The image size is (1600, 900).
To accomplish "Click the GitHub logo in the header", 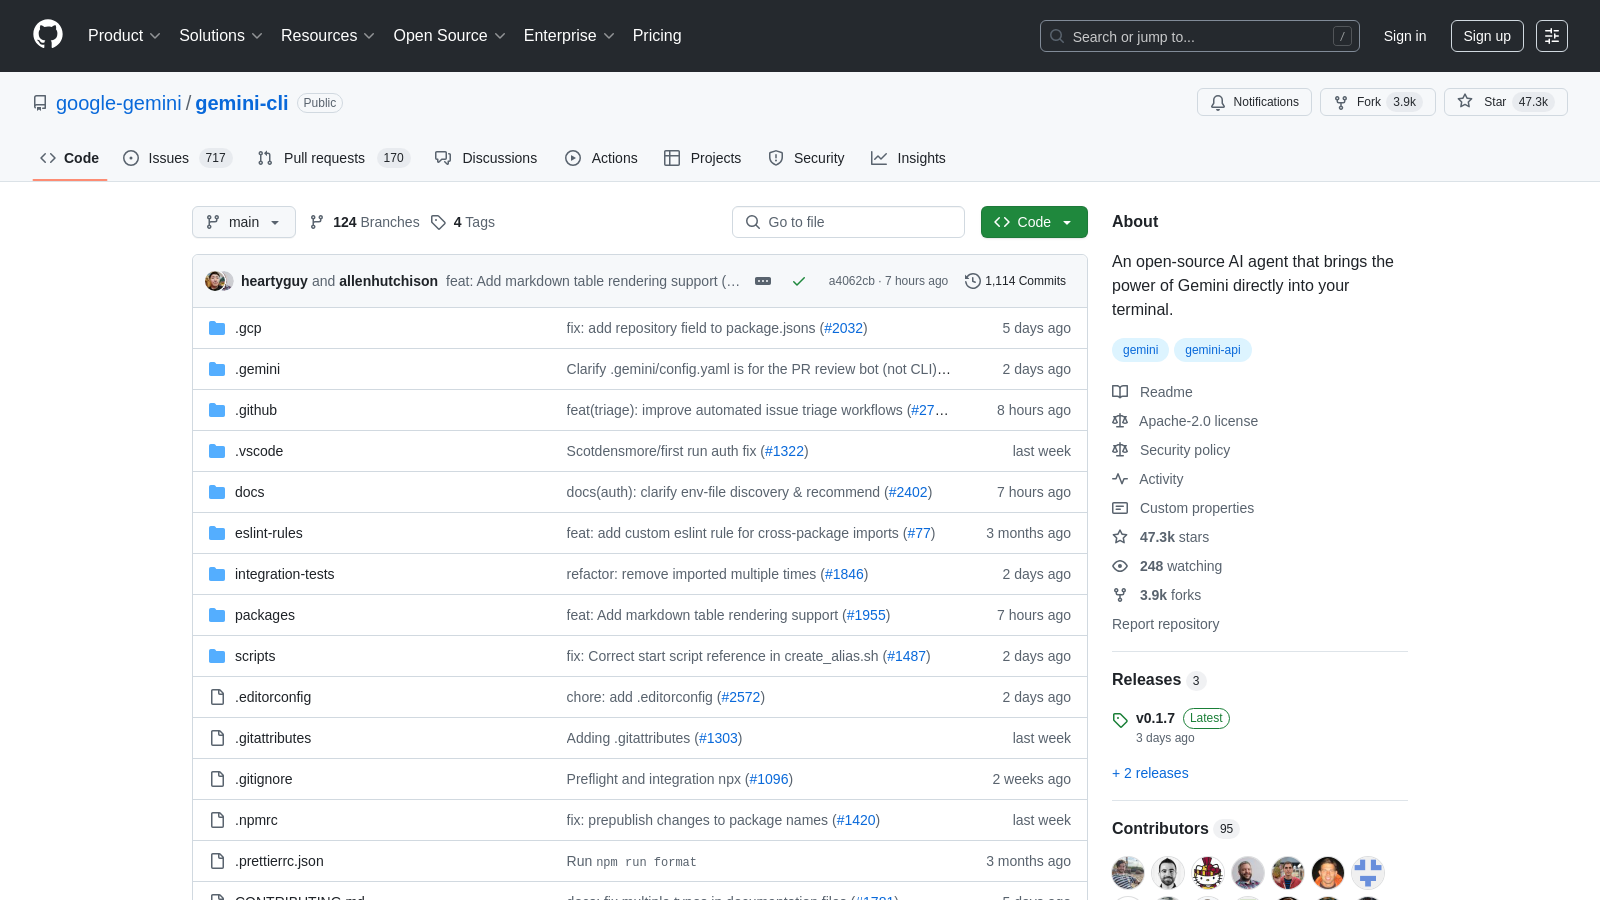I will coord(47,35).
